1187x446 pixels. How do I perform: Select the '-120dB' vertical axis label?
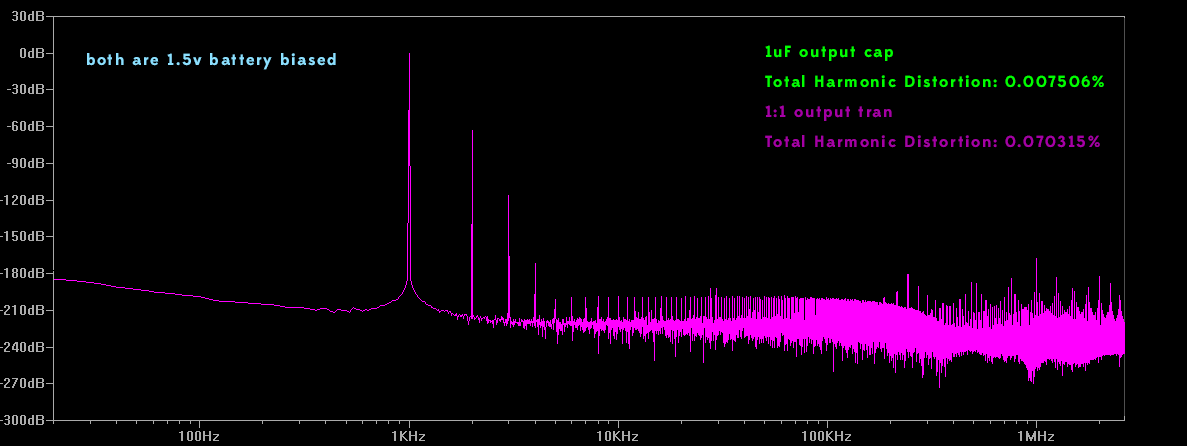pos(23,200)
